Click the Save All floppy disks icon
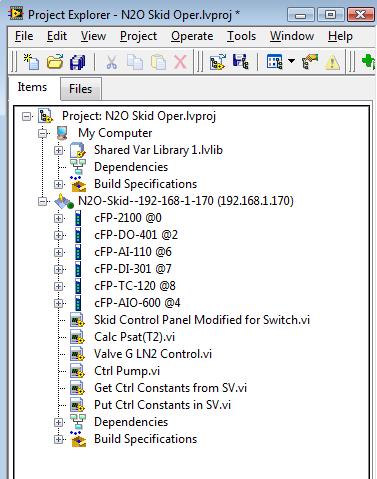 point(78,62)
